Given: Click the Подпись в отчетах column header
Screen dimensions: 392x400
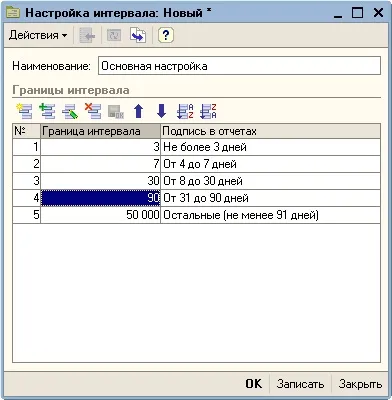Looking at the screenshot, I should point(270,131).
